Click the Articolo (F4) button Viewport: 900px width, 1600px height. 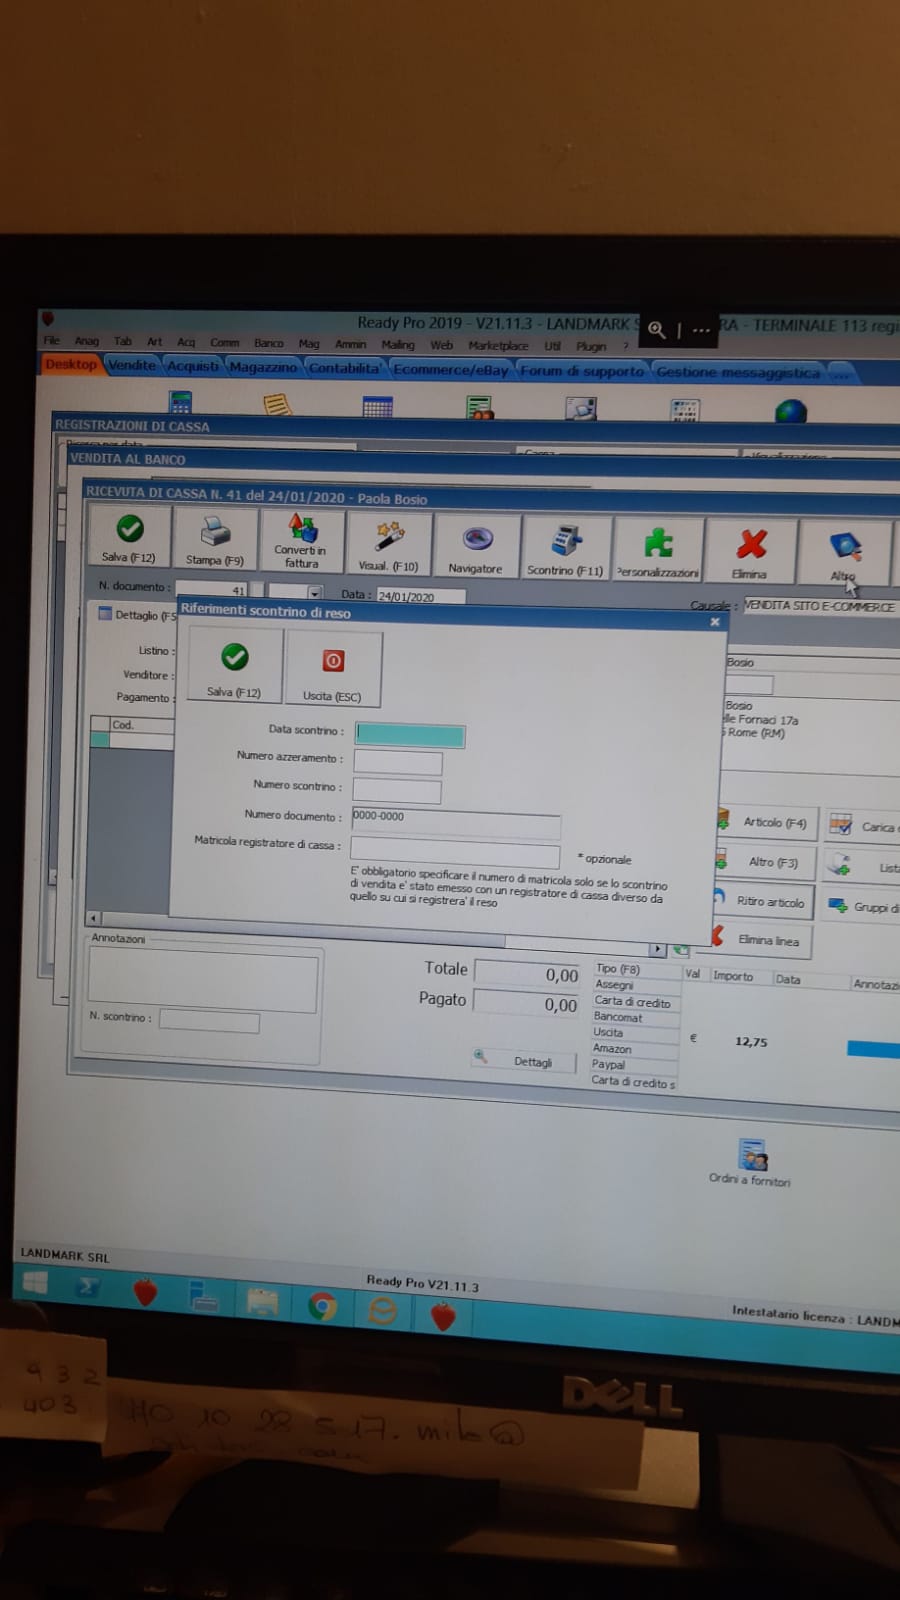pos(767,822)
